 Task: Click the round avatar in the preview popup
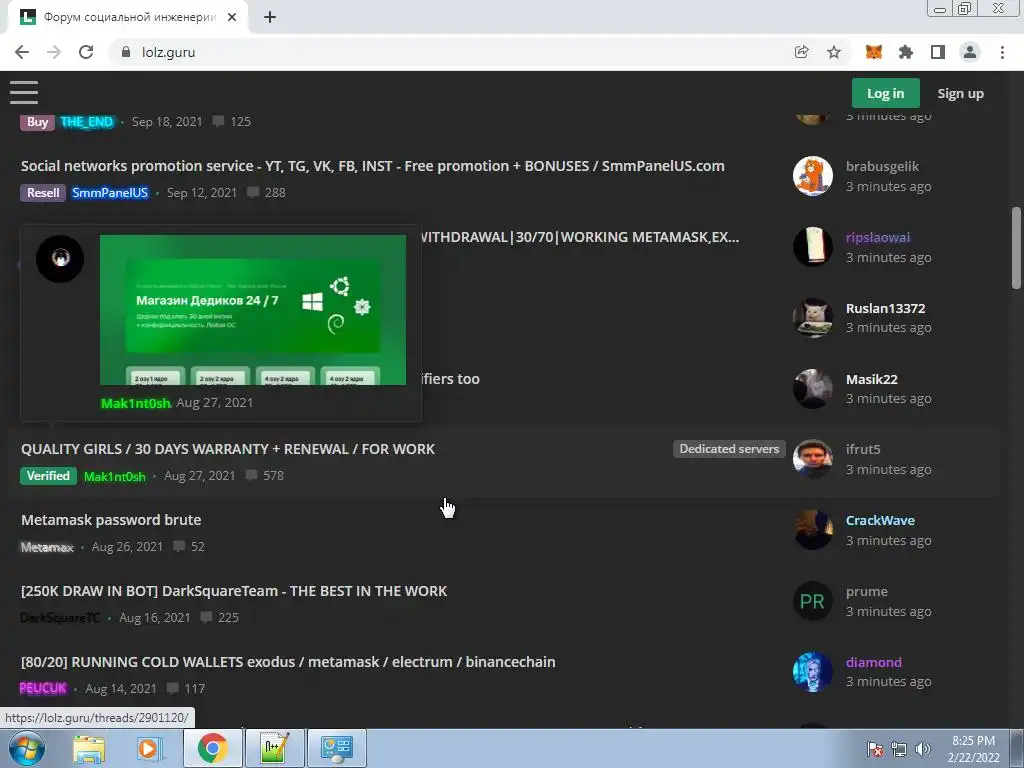pos(60,259)
